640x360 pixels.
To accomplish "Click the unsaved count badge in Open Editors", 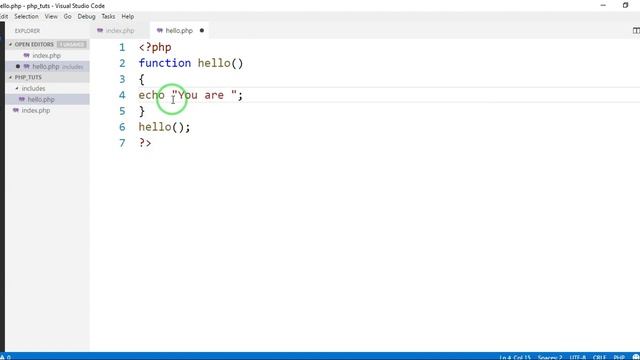I will 72,44.
